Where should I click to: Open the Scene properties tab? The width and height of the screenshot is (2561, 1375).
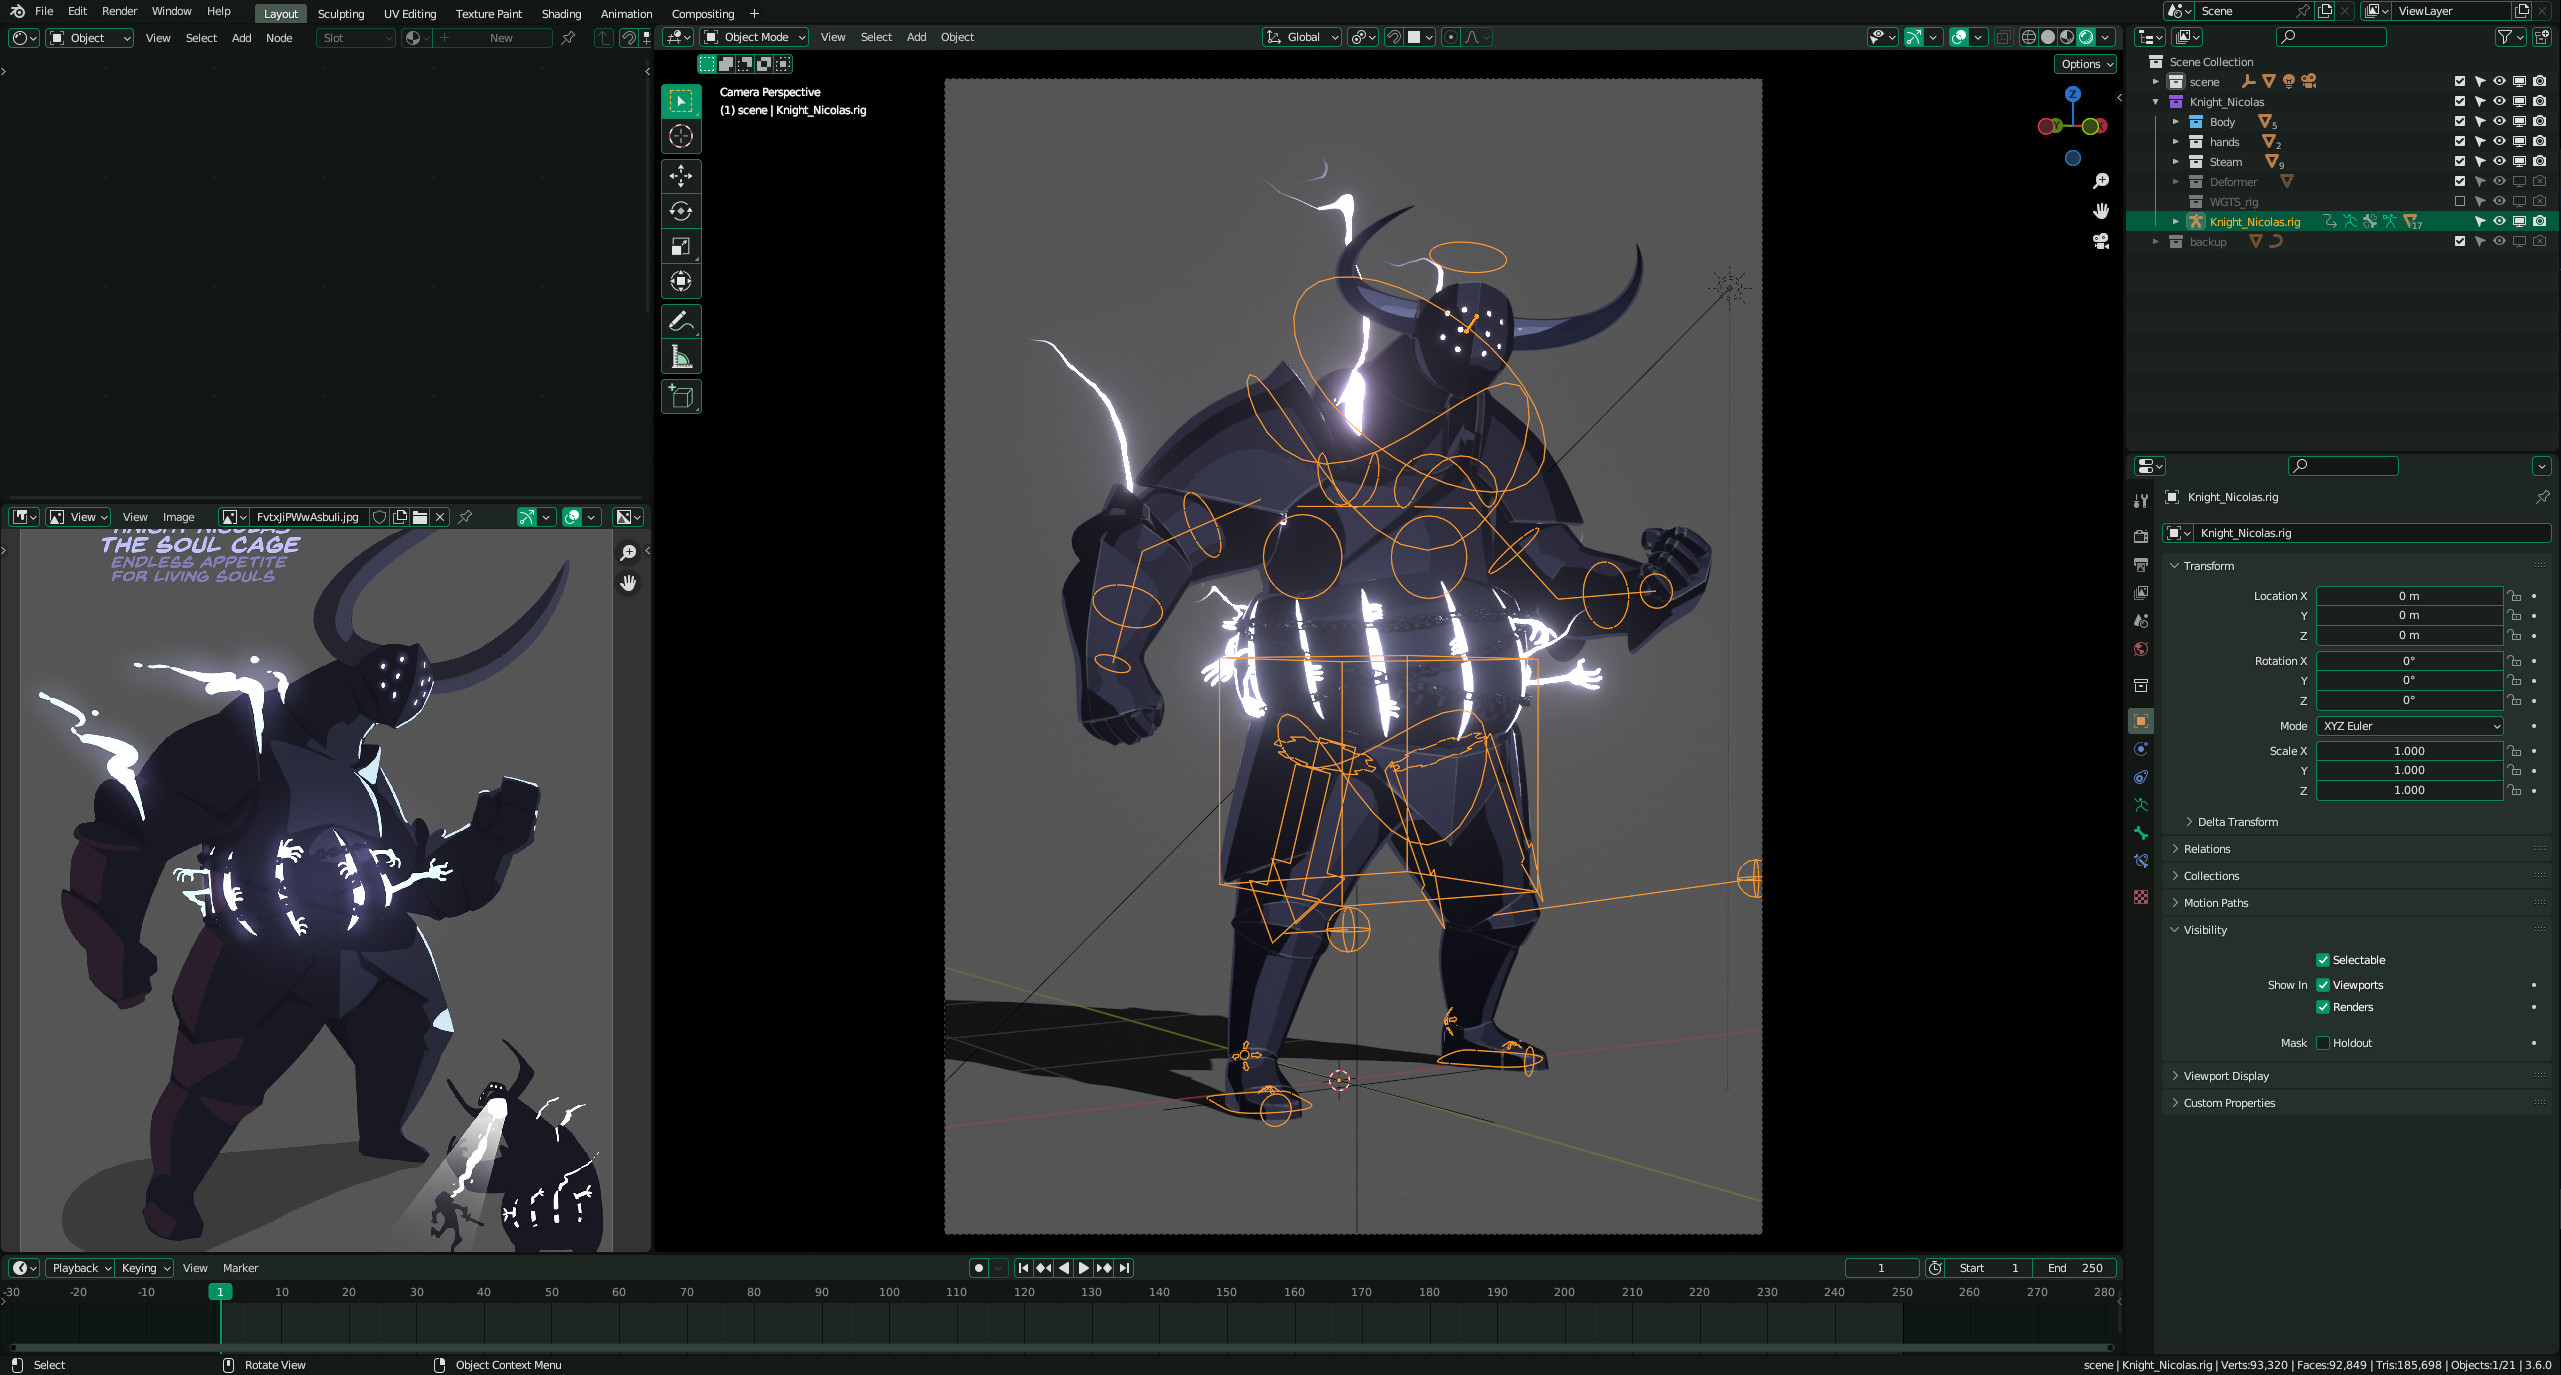[x=2141, y=621]
